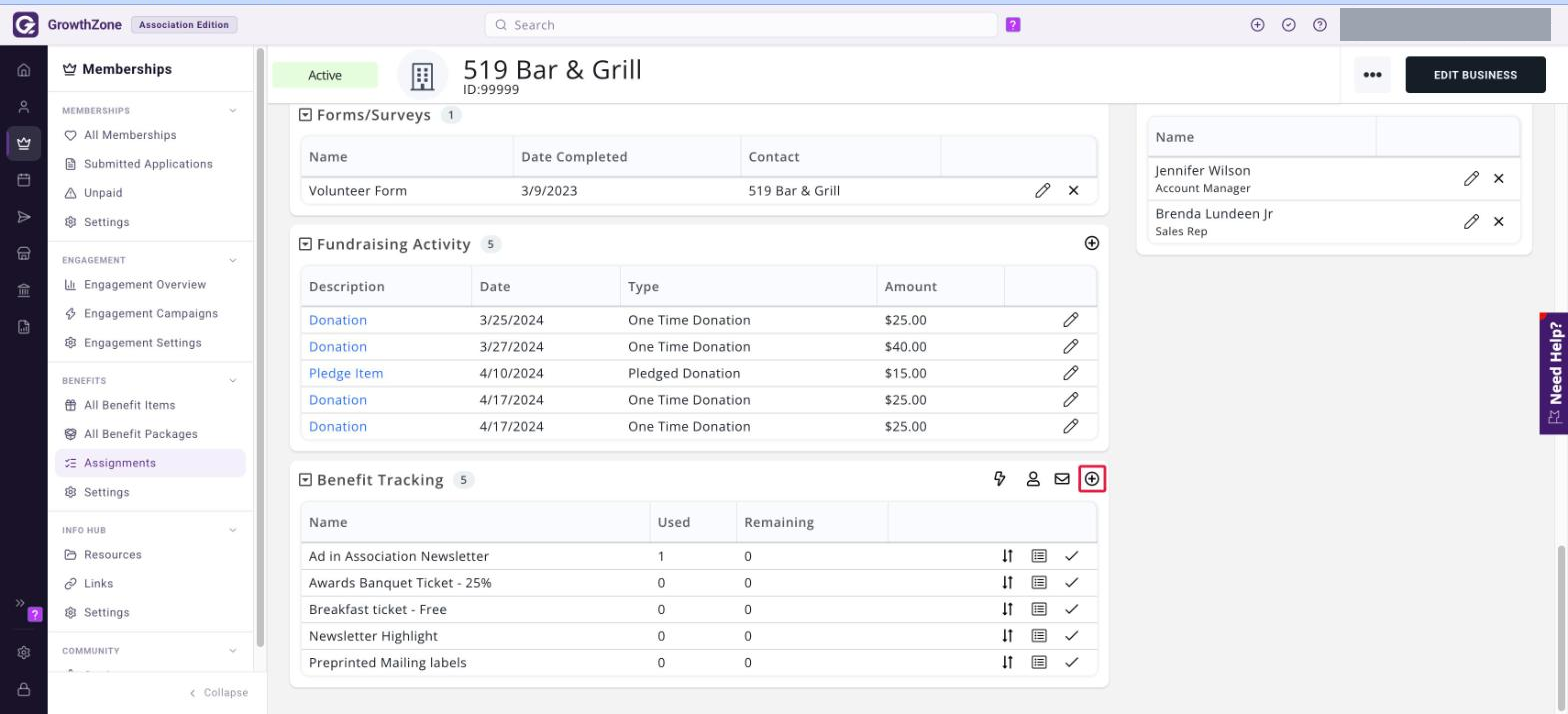The image size is (1568, 714).
Task: Add a new Fundraising Activity entry
Action: point(1092,243)
